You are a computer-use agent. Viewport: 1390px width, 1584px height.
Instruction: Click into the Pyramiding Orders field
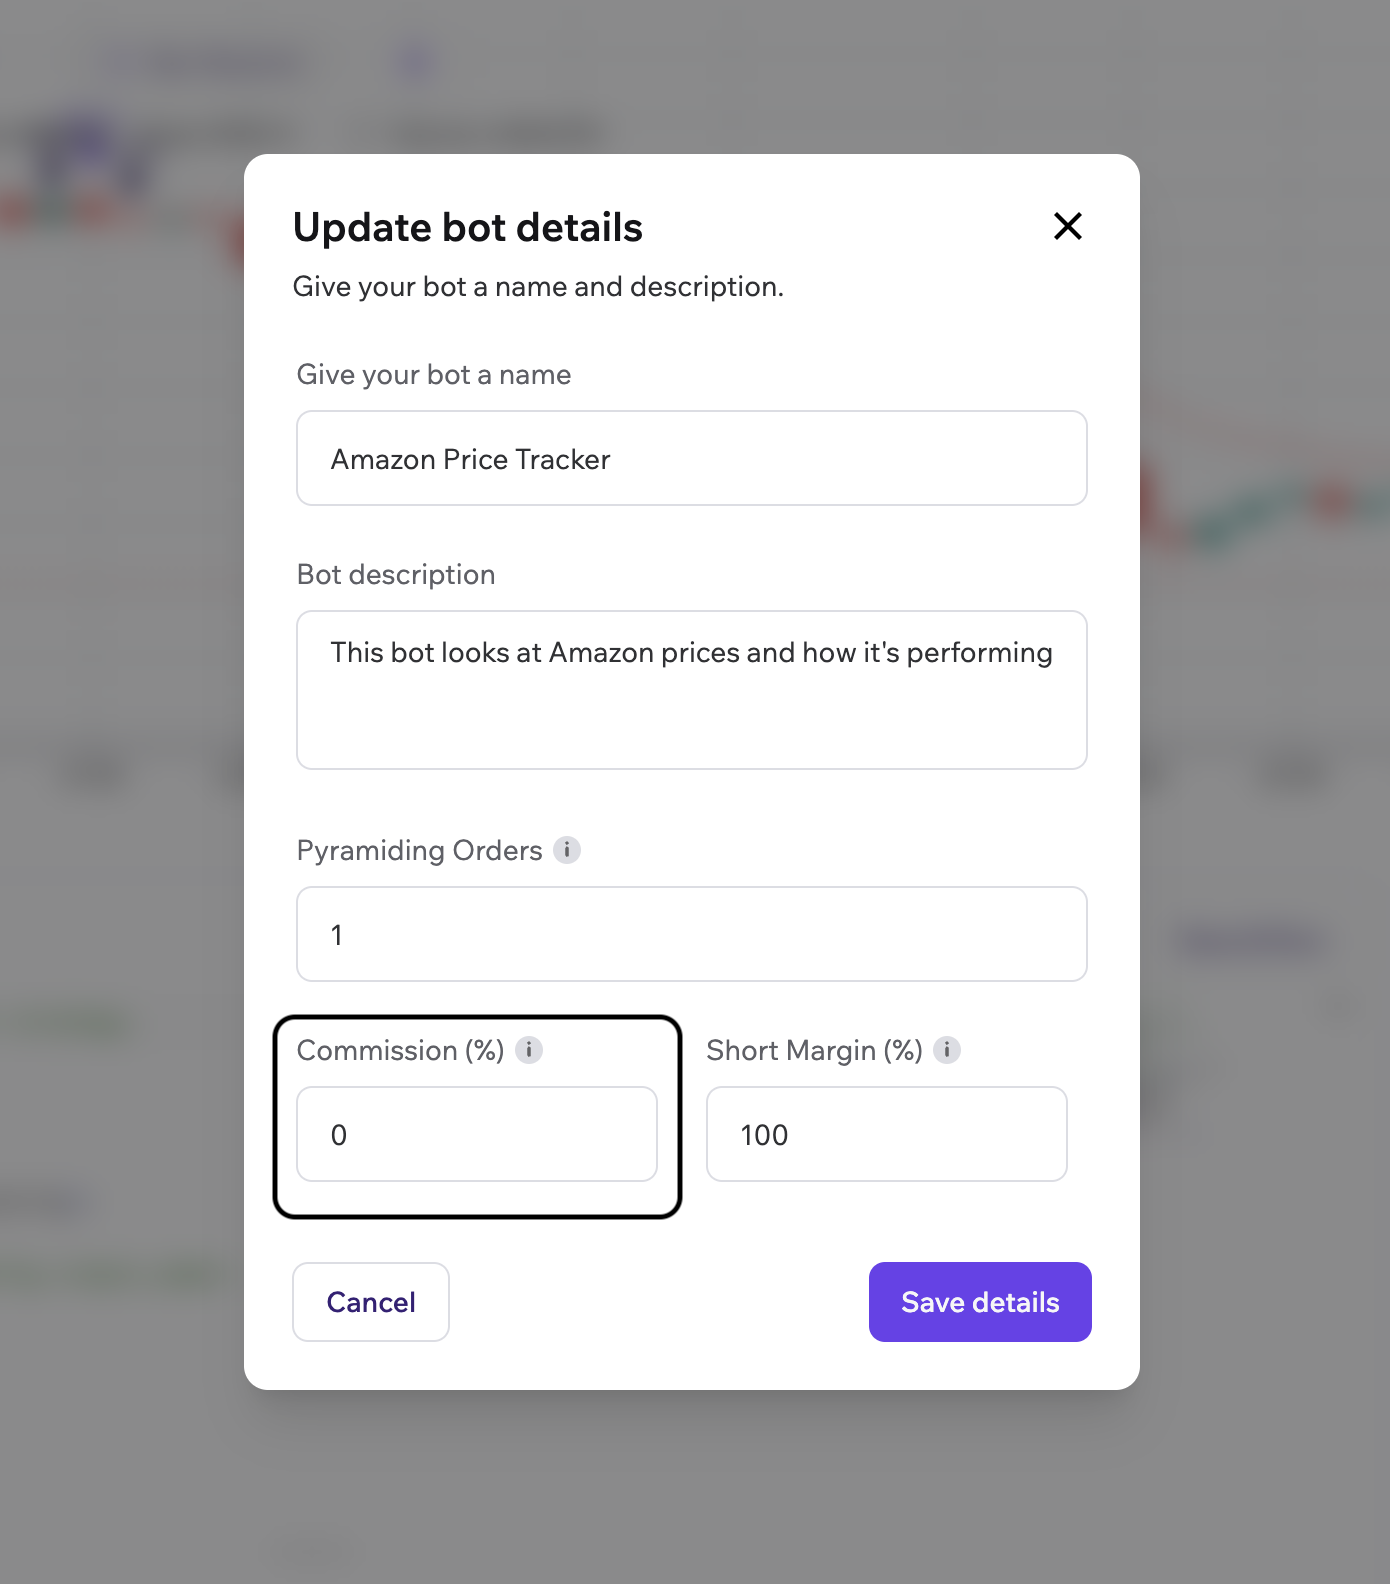[x=692, y=934]
